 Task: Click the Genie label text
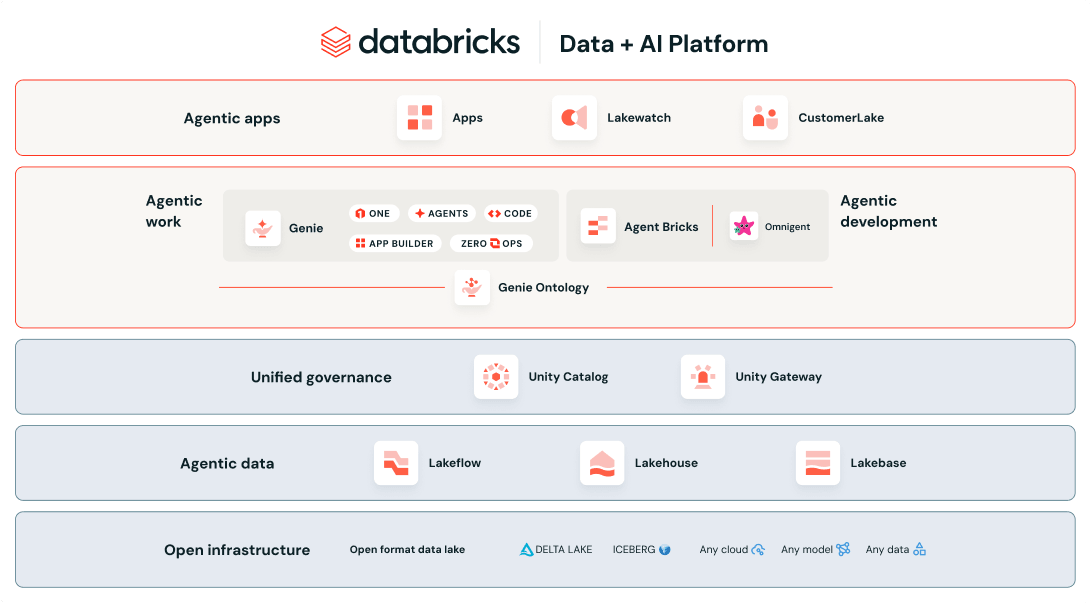306,228
